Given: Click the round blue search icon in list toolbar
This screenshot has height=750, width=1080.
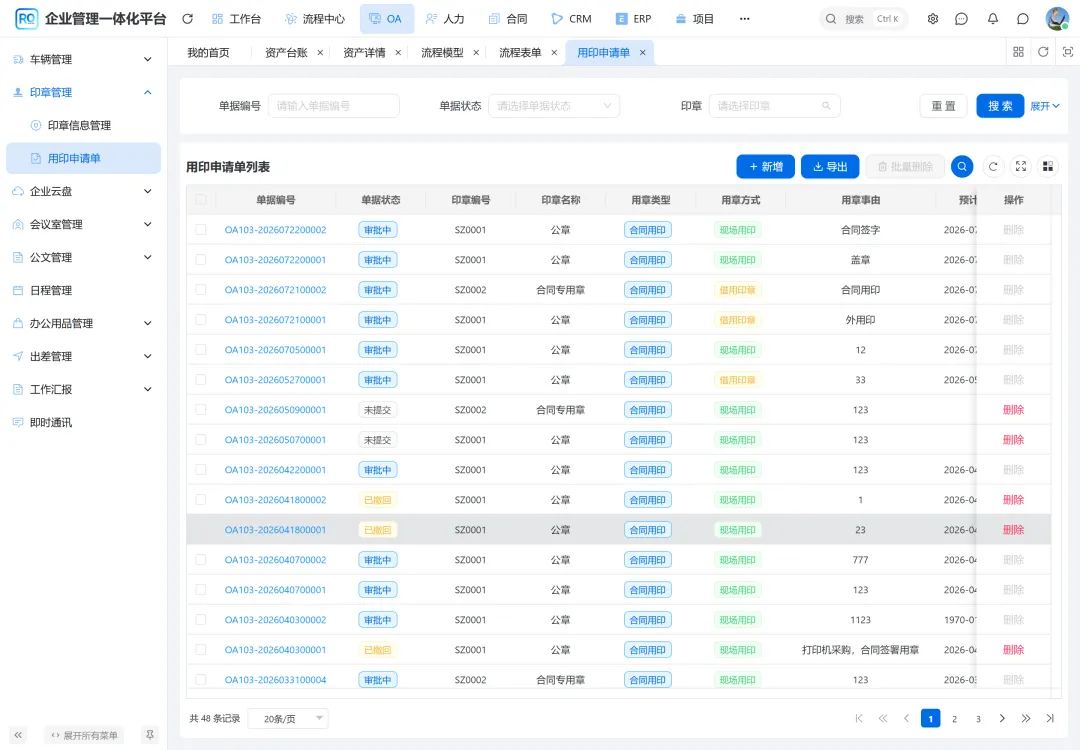Looking at the screenshot, I should pyautogui.click(x=962, y=166).
